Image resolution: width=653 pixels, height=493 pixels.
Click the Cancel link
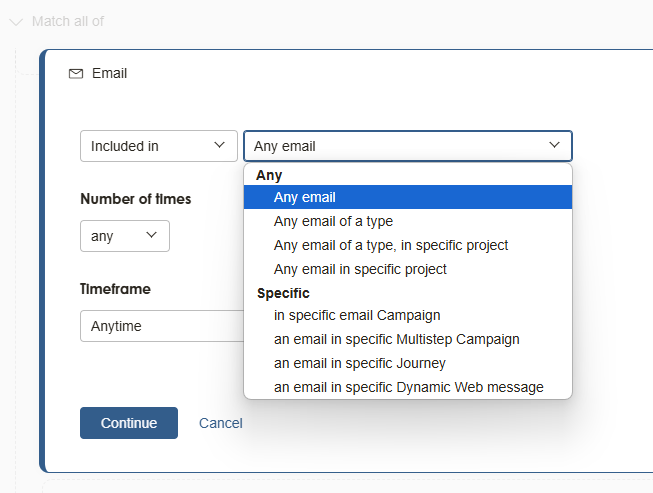coord(220,423)
